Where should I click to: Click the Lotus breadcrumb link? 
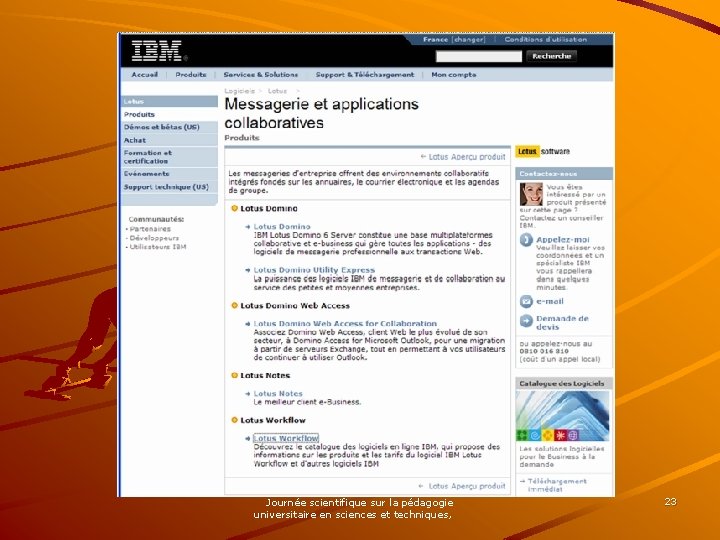pyautogui.click(x=277, y=91)
